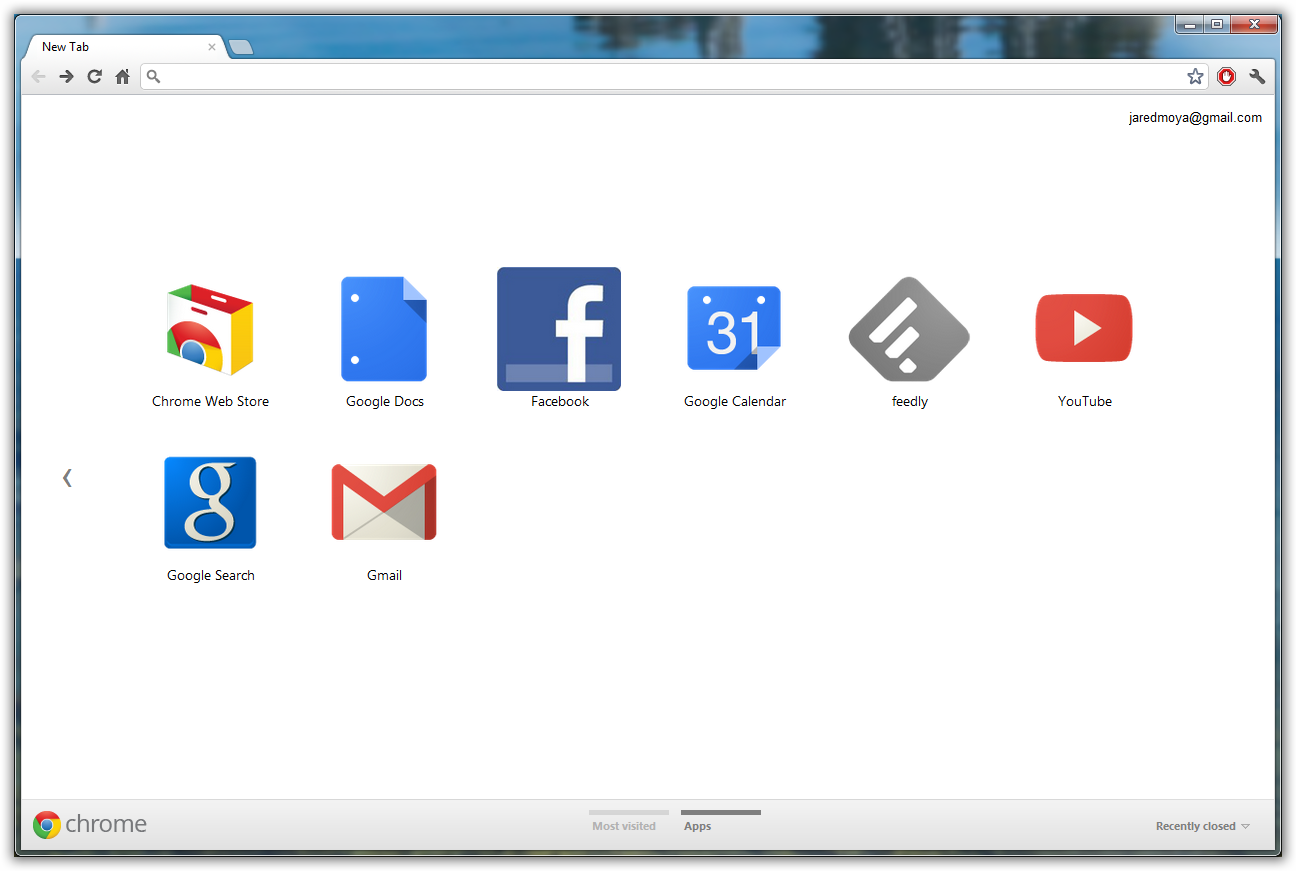
Task: Launch the Google Docs app icon
Action: (384, 329)
